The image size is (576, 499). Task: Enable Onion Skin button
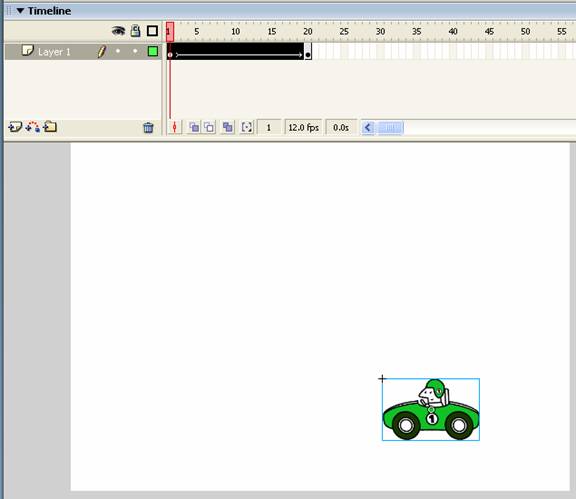tap(194, 128)
